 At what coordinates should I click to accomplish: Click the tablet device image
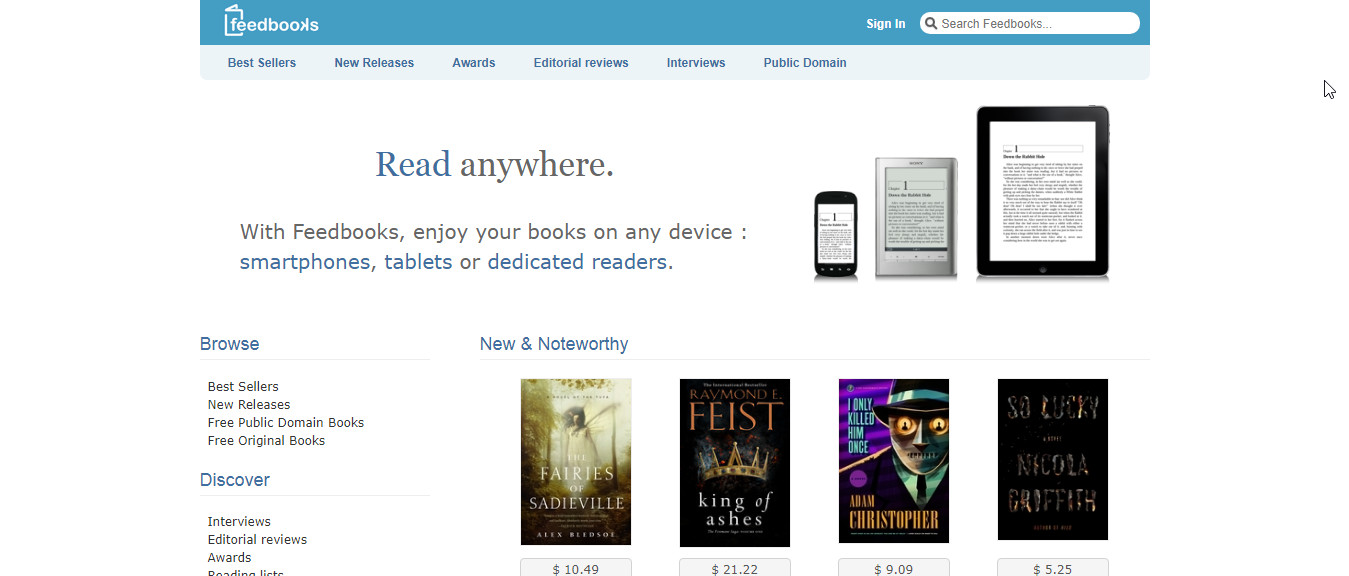1042,192
